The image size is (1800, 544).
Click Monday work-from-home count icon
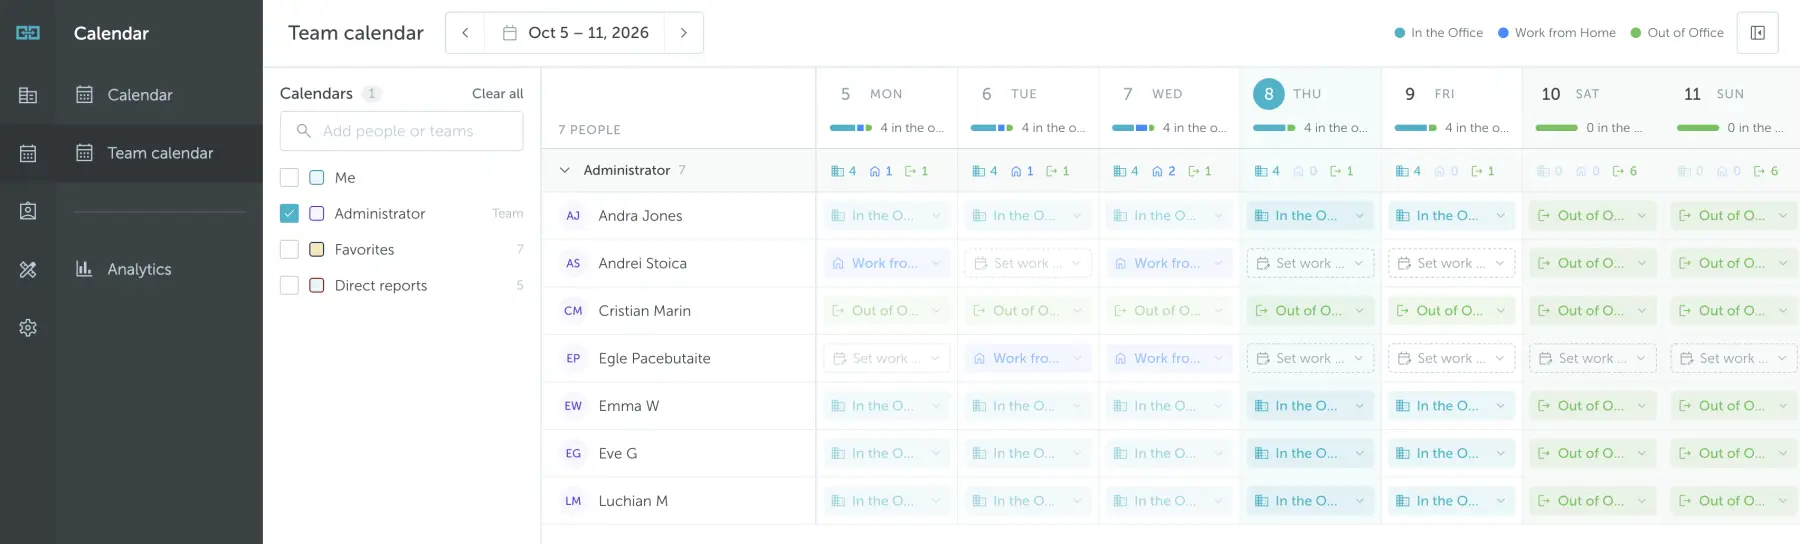875,171
